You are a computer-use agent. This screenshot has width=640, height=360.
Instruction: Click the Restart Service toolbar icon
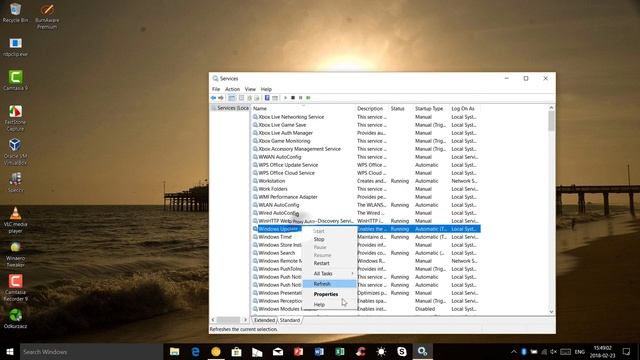(x=308, y=98)
